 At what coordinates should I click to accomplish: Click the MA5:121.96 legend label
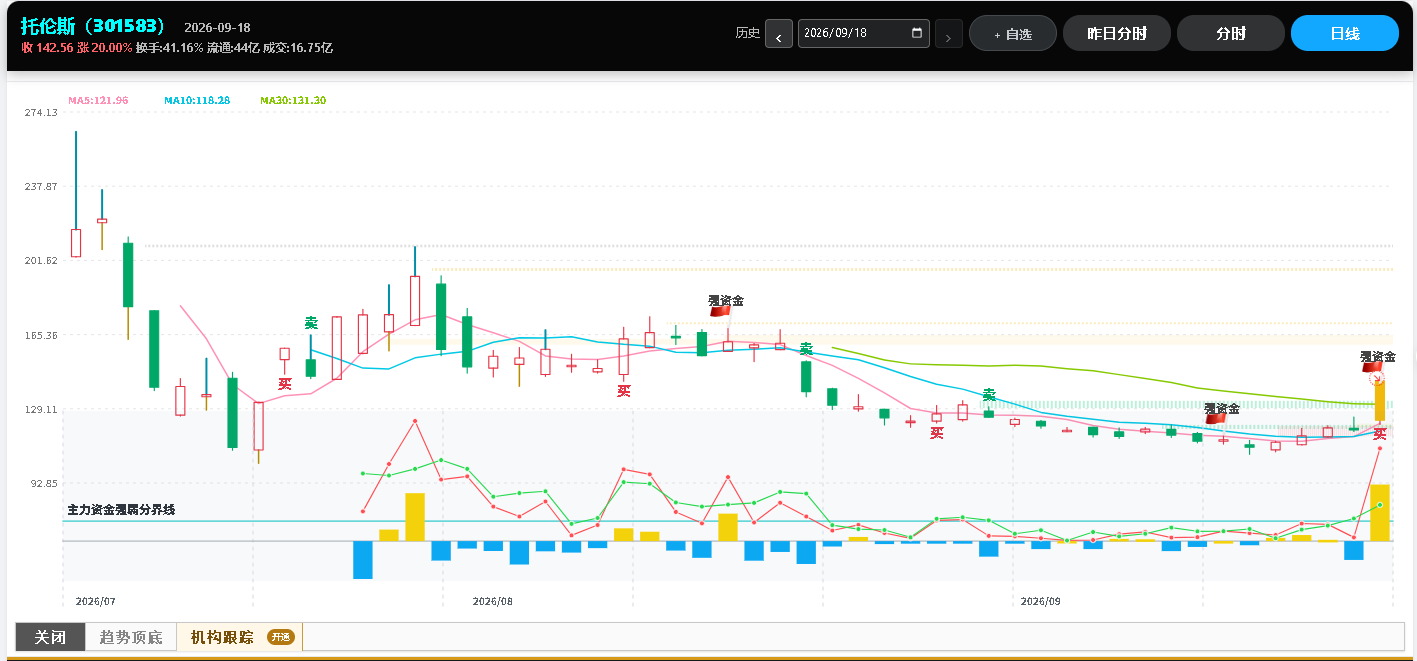(x=98, y=101)
